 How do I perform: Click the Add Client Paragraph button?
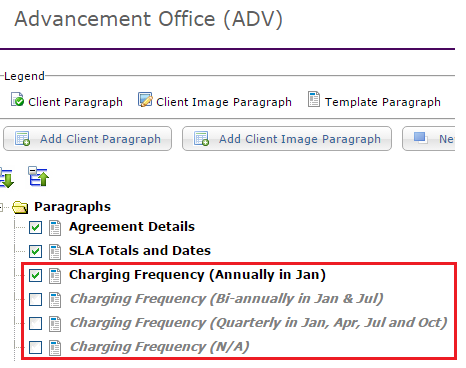(x=88, y=139)
